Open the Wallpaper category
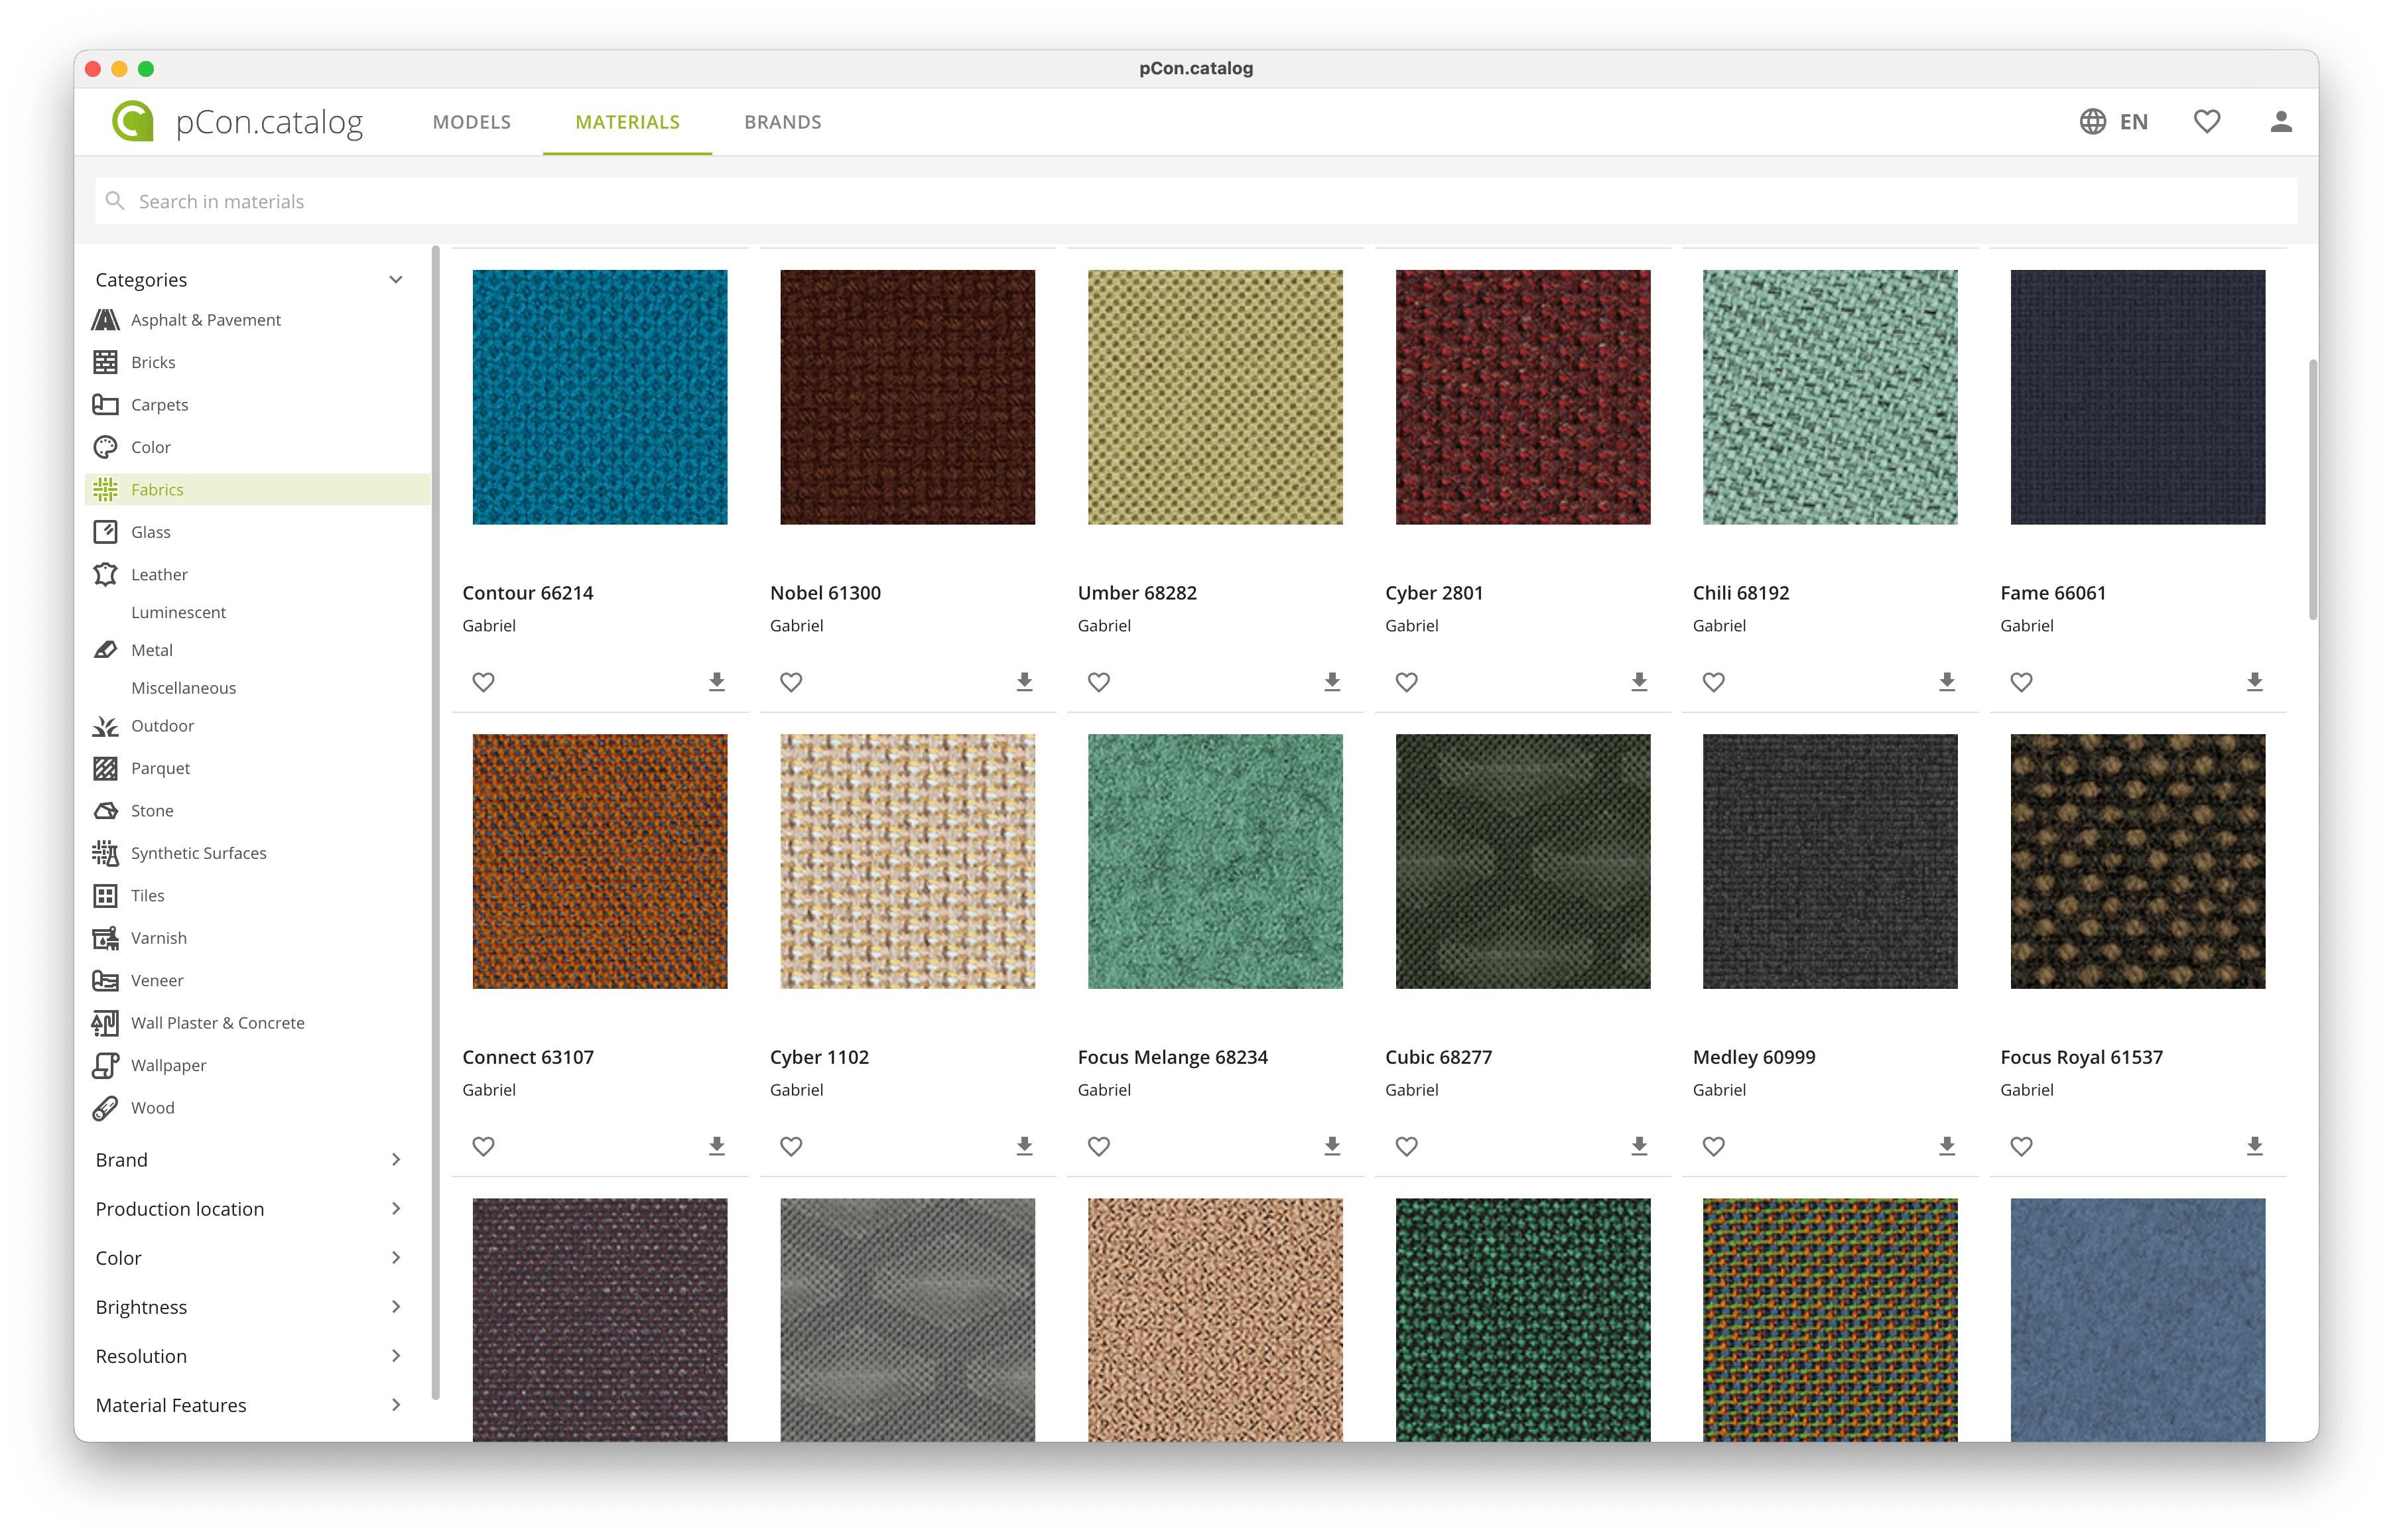 pyautogui.click(x=168, y=1065)
